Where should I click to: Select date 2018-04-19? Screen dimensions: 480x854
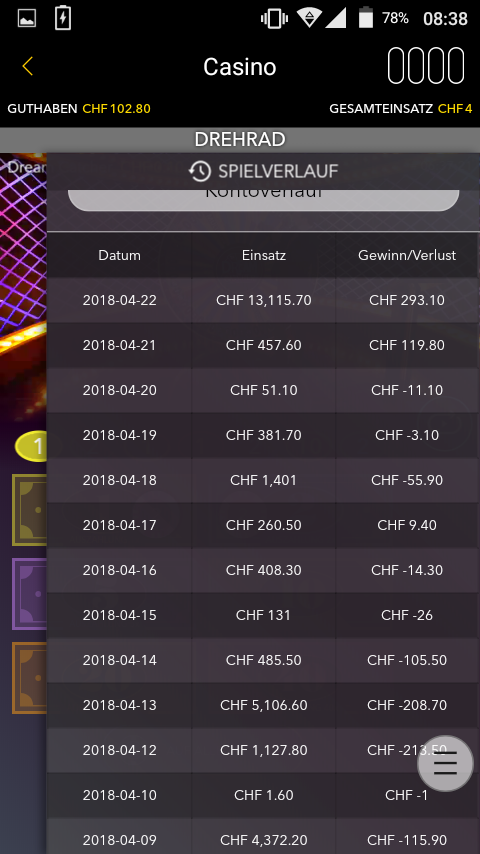pyautogui.click(x=119, y=435)
